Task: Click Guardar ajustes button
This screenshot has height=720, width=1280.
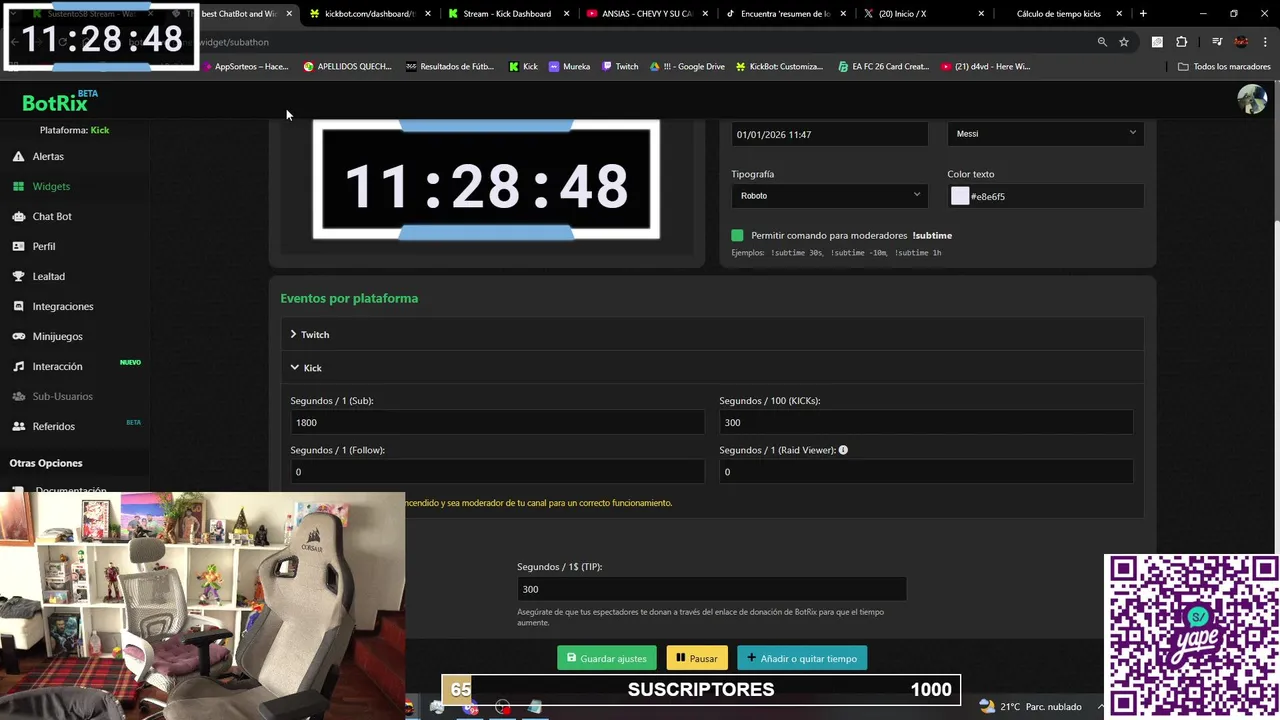Action: click(607, 658)
